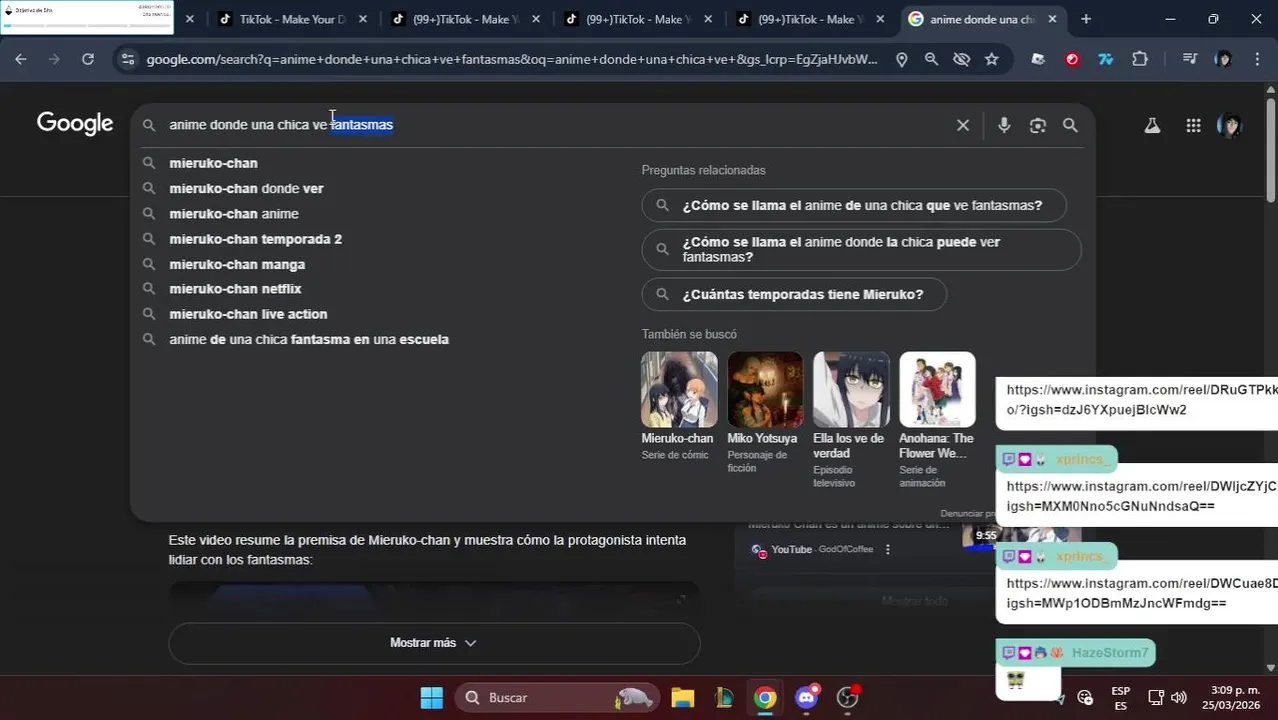This screenshot has width=1278, height=720.
Task: Choose suggestion mieruko-chan manga
Action: (237, 264)
